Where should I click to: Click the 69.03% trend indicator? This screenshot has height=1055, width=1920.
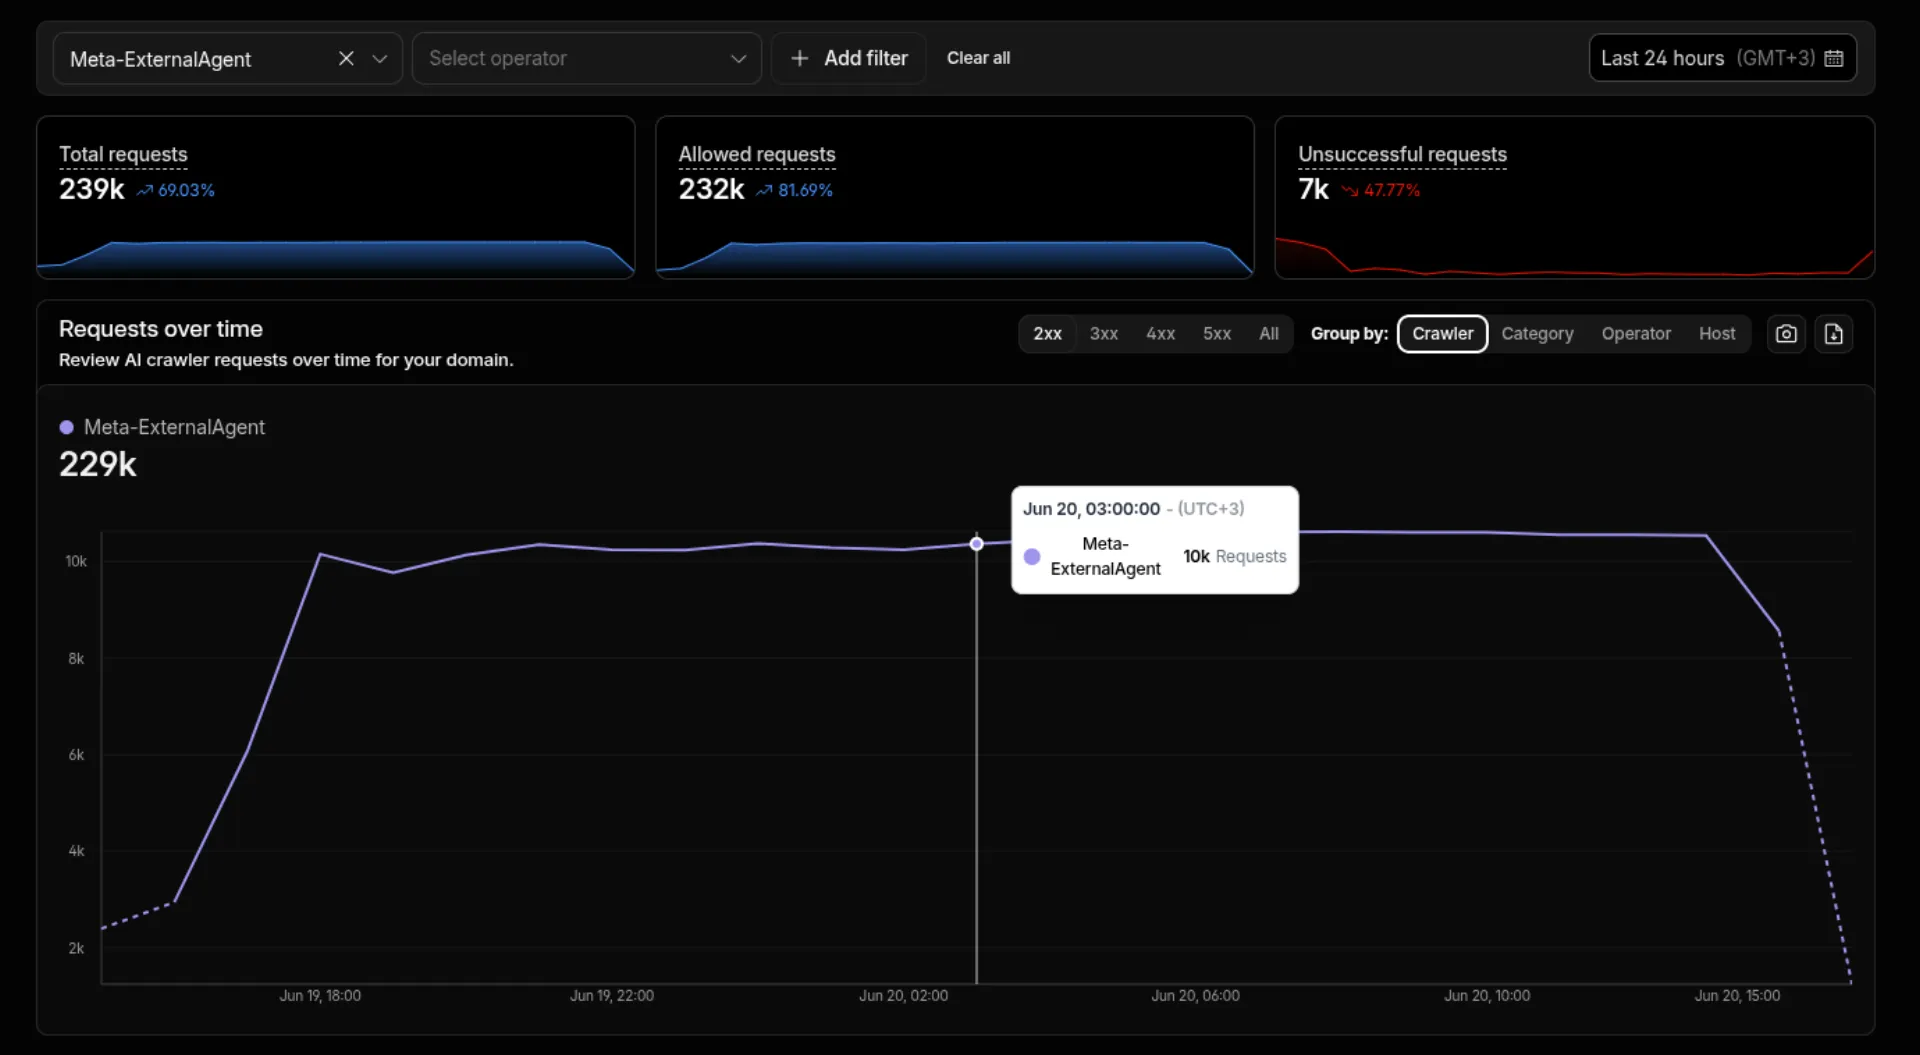pos(176,190)
